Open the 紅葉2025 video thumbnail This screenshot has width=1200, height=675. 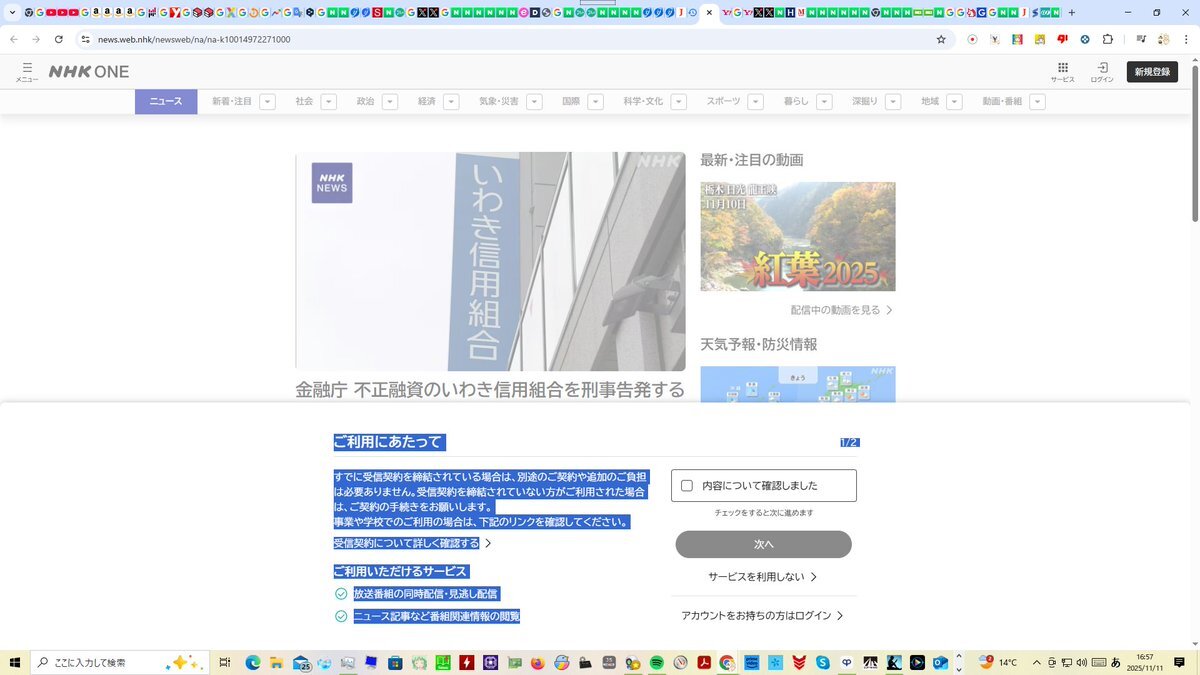pyautogui.click(x=798, y=236)
